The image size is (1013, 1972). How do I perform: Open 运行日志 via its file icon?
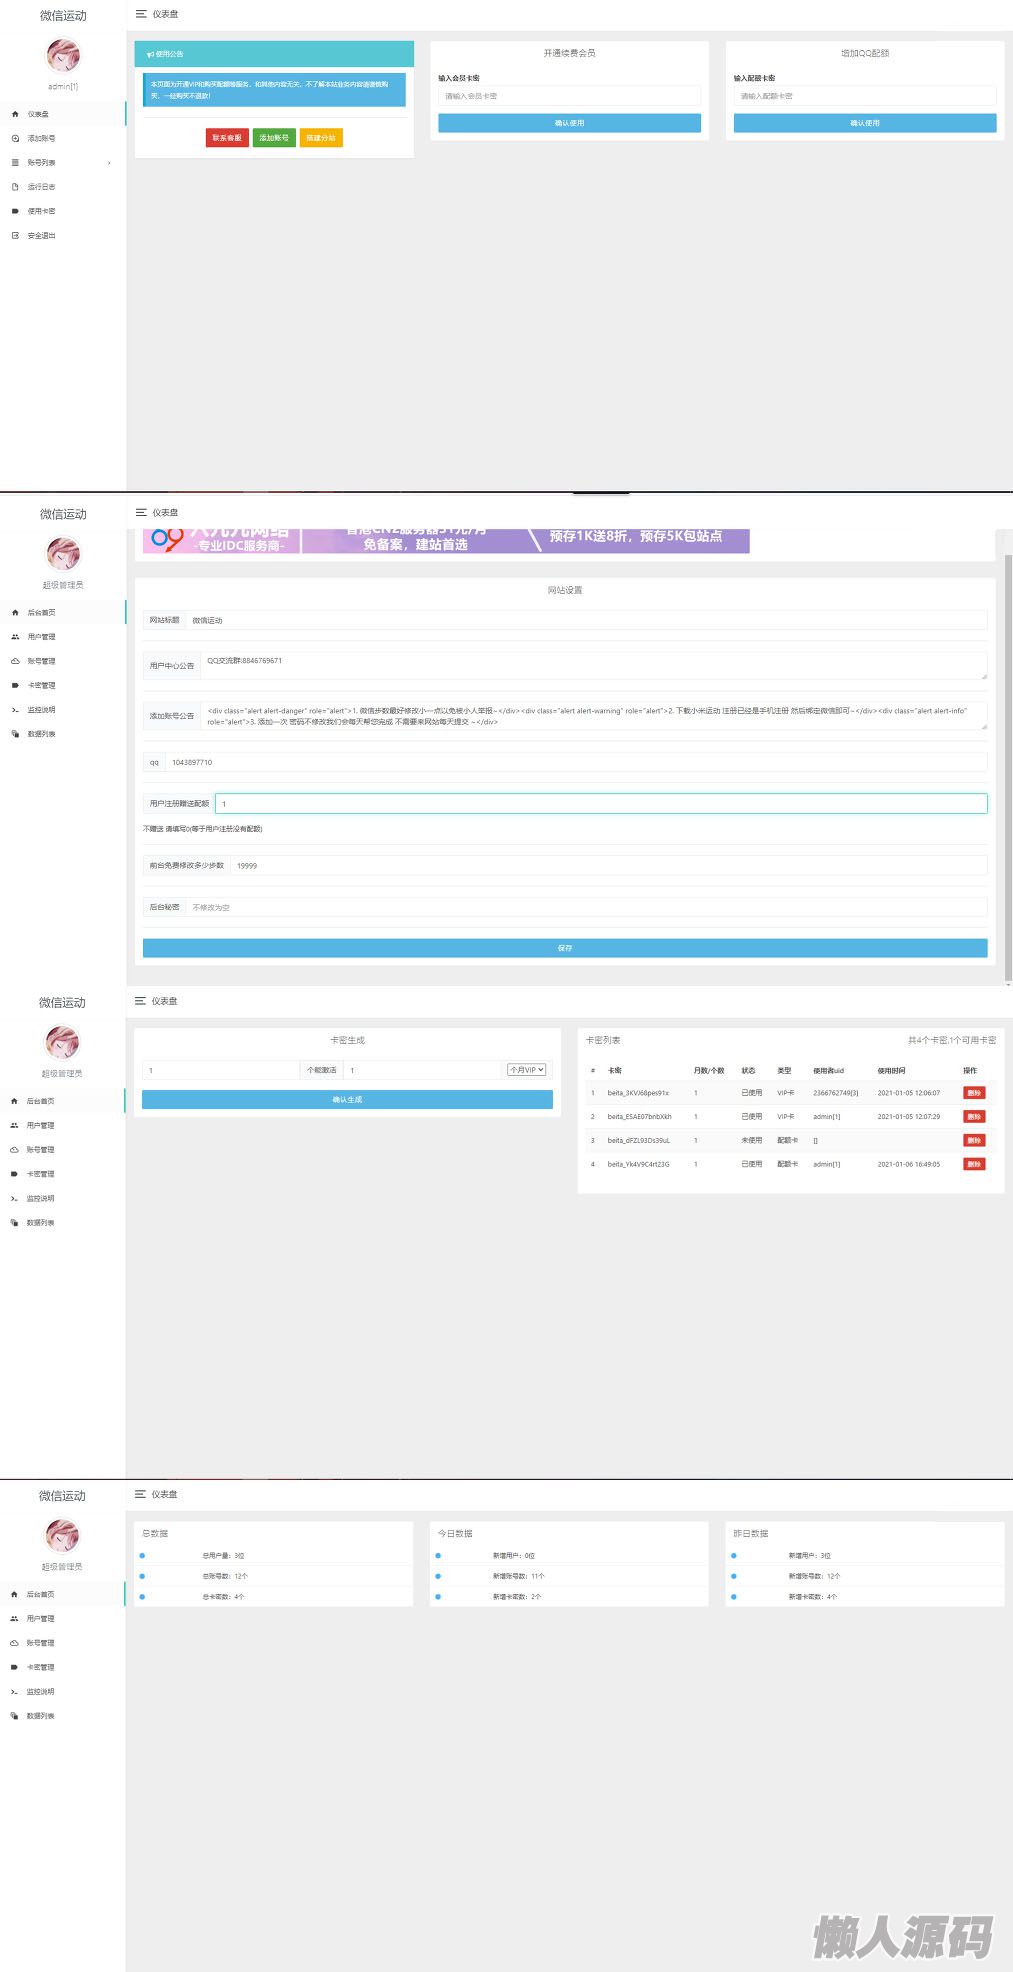point(15,187)
